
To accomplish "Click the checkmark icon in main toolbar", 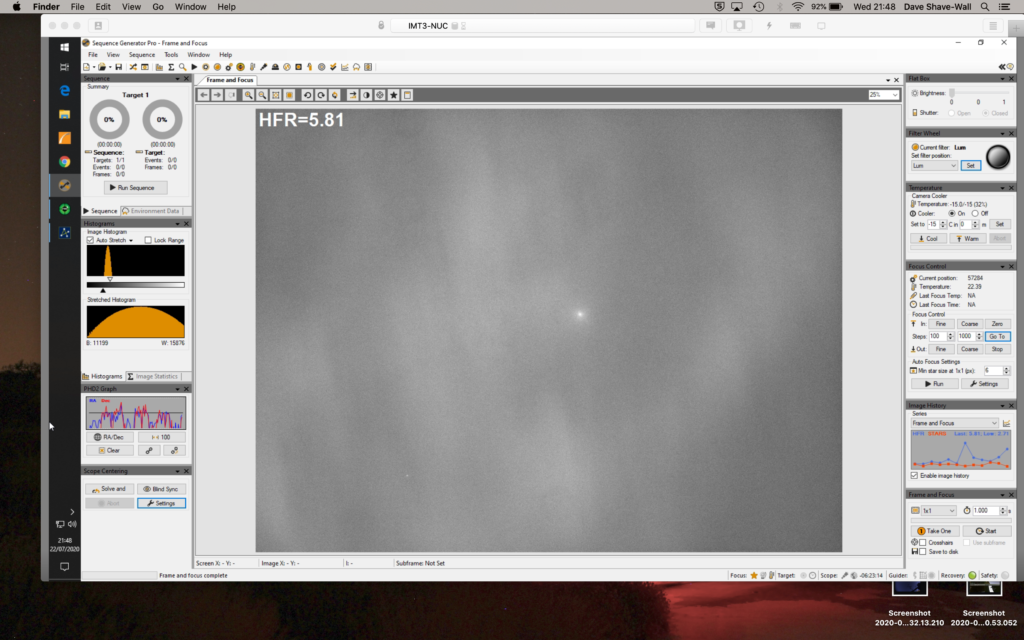I will pyautogui.click(x=333, y=67).
